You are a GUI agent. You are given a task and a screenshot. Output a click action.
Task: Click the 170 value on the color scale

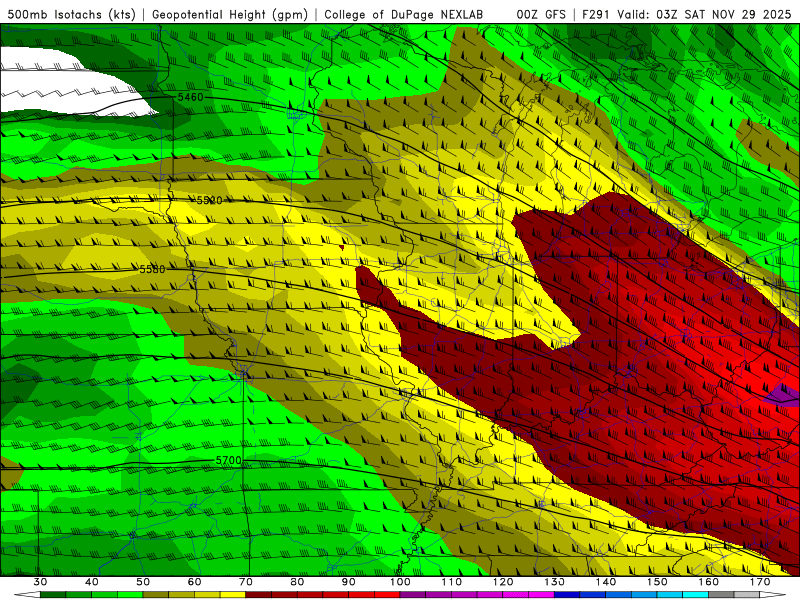[761, 582]
